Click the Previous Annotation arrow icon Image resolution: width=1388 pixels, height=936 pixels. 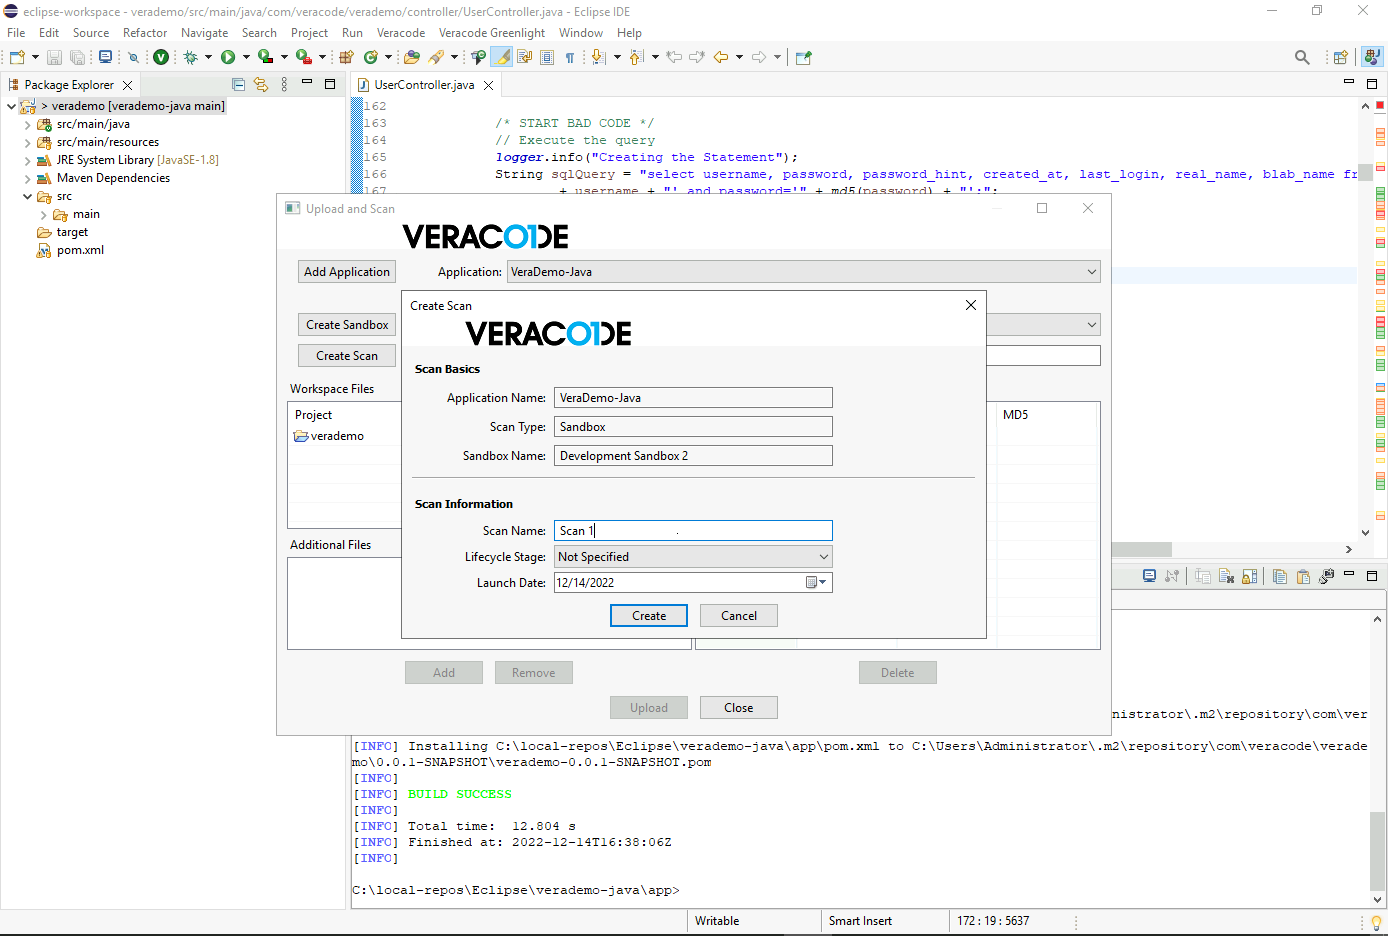tap(636, 57)
